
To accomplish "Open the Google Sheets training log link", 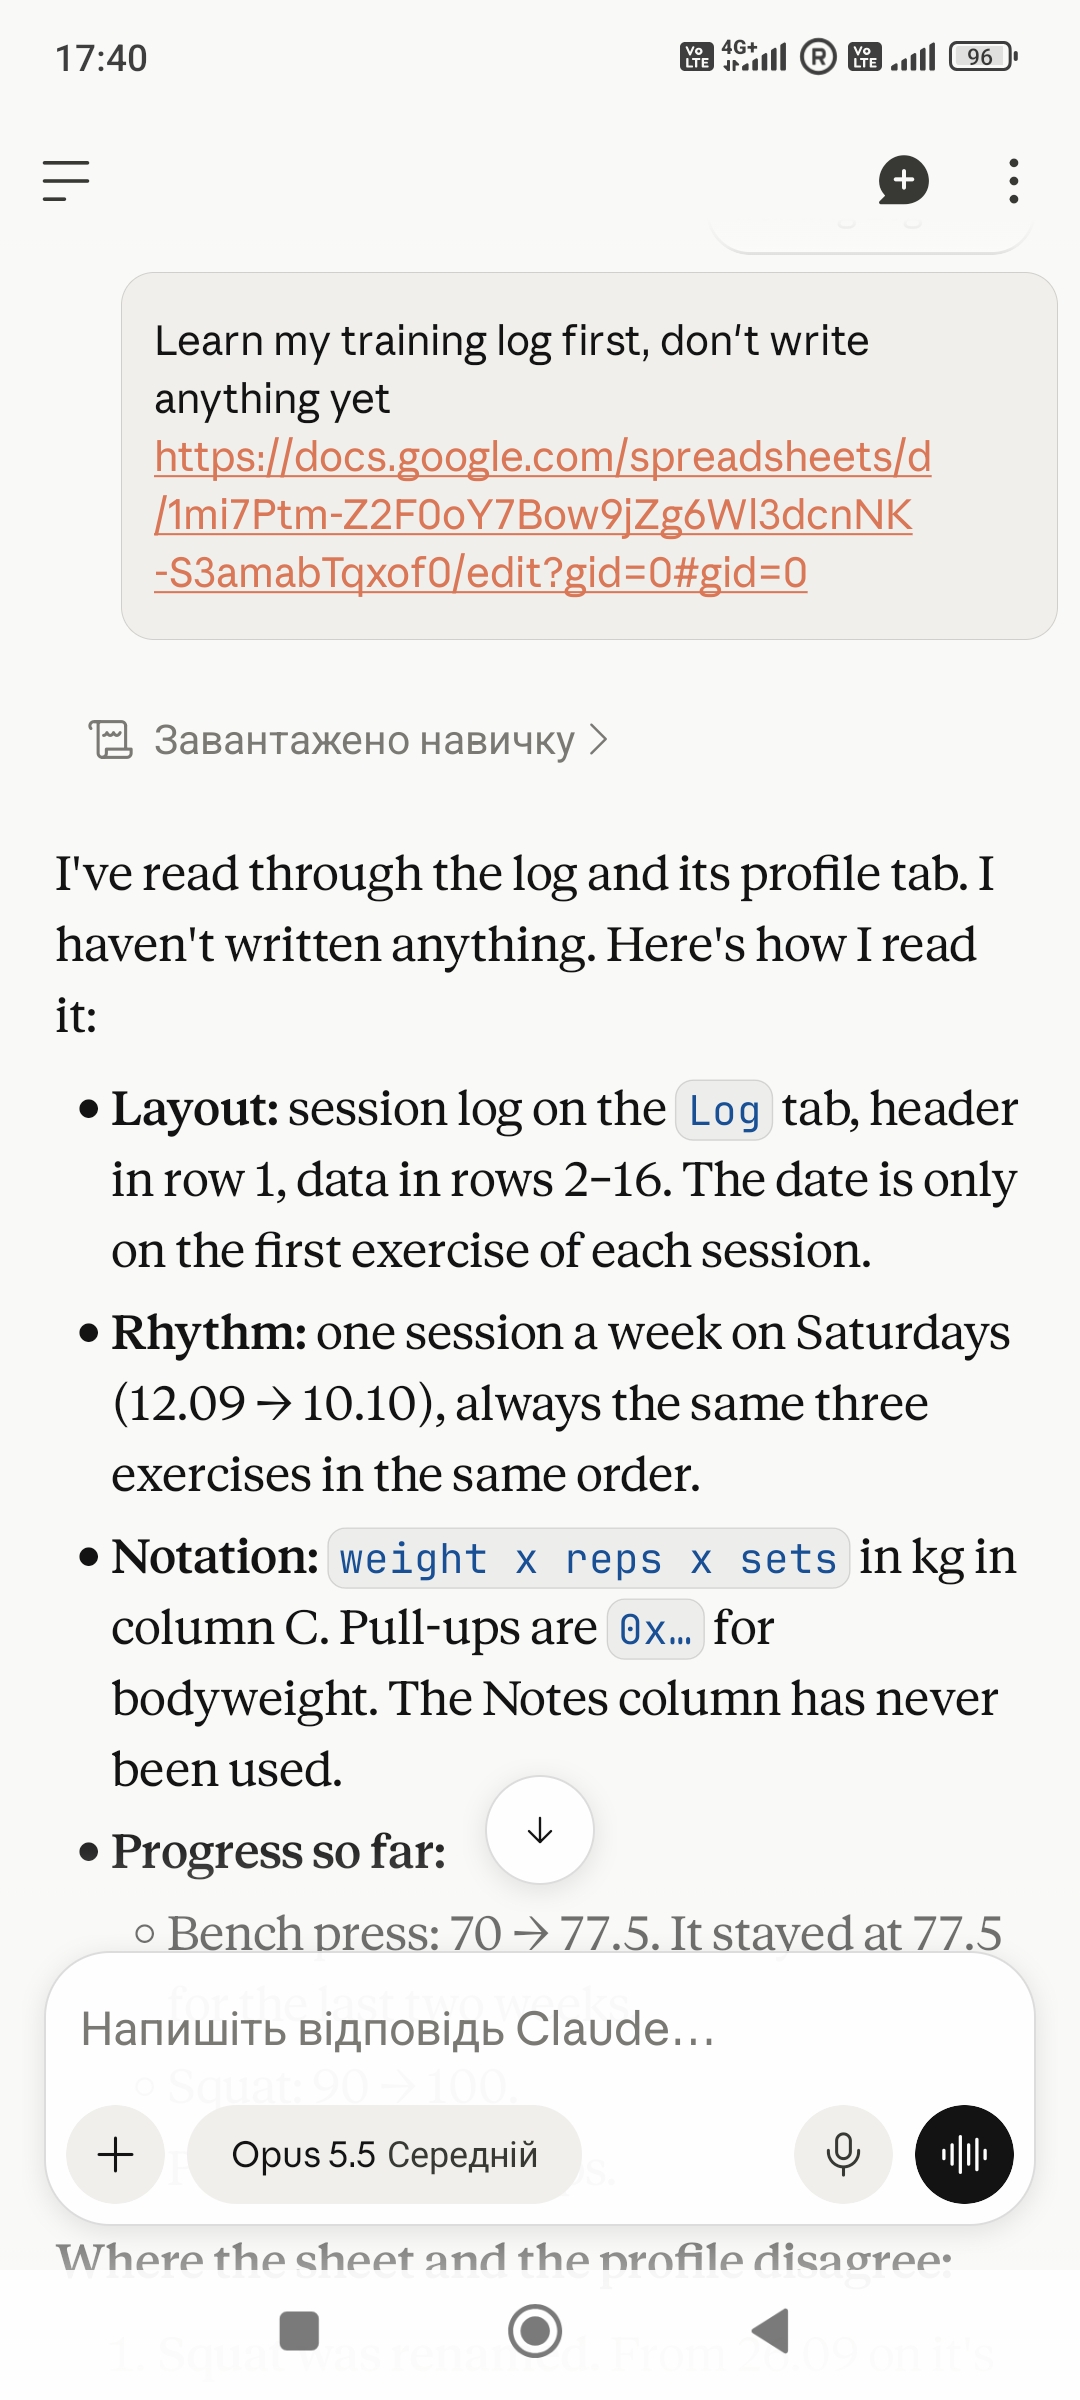I will click(x=542, y=514).
